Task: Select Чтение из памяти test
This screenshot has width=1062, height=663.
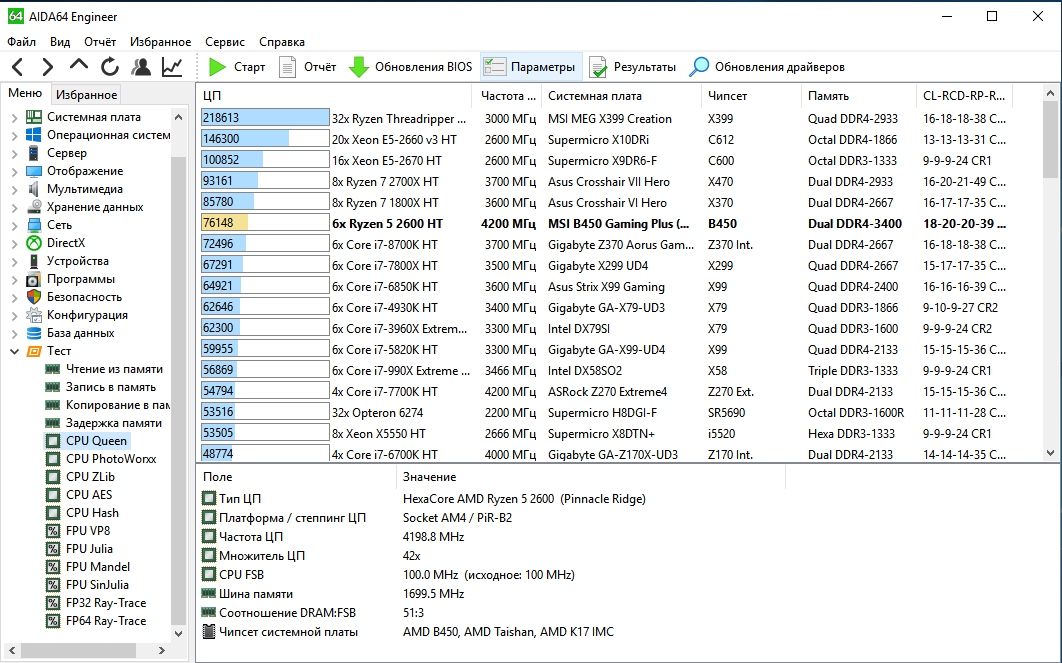Action: point(114,369)
